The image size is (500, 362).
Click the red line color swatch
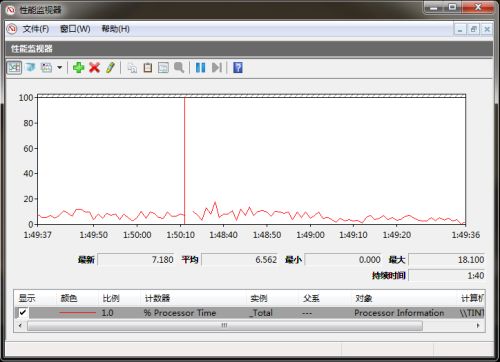tap(77, 313)
